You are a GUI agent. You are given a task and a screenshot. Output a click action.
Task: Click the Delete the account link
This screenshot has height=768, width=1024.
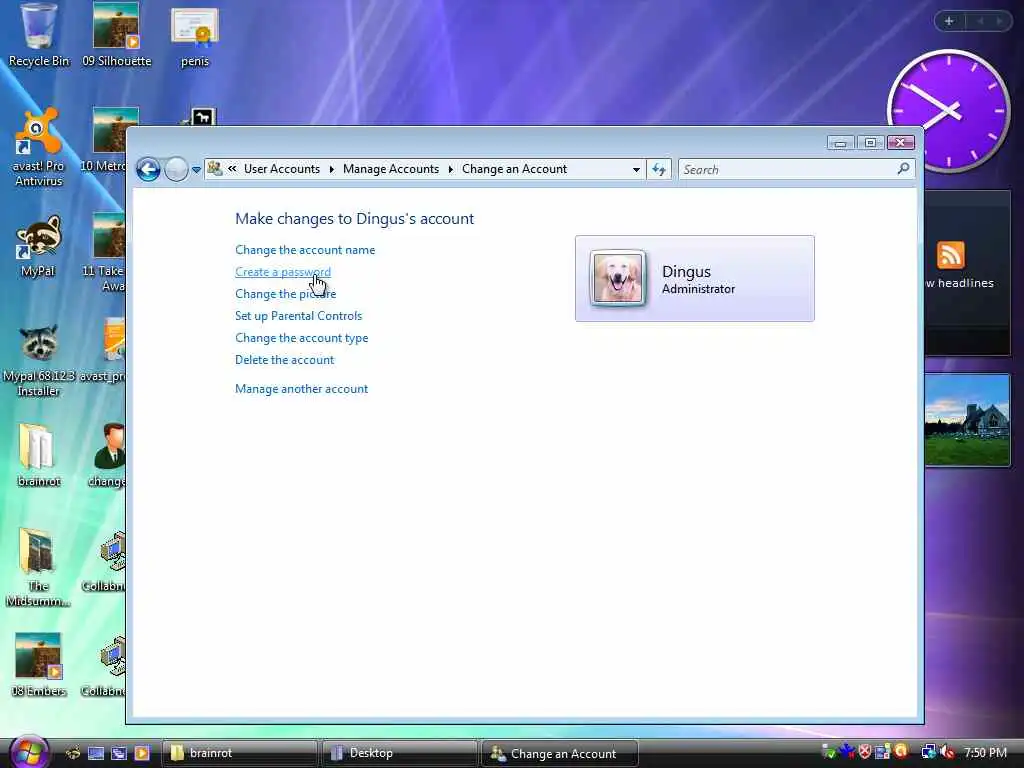pos(284,360)
